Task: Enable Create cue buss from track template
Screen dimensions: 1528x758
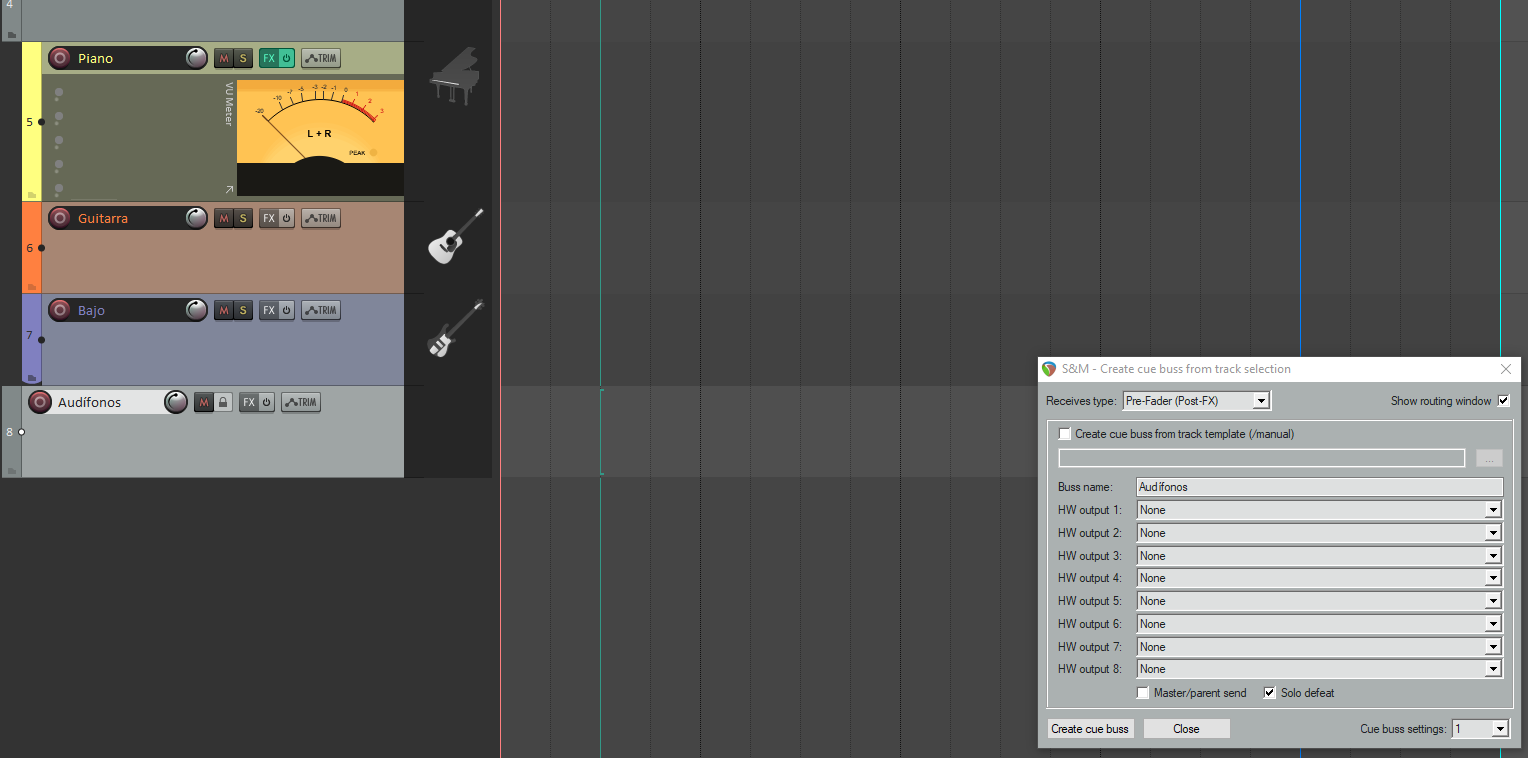Action: tap(1065, 434)
